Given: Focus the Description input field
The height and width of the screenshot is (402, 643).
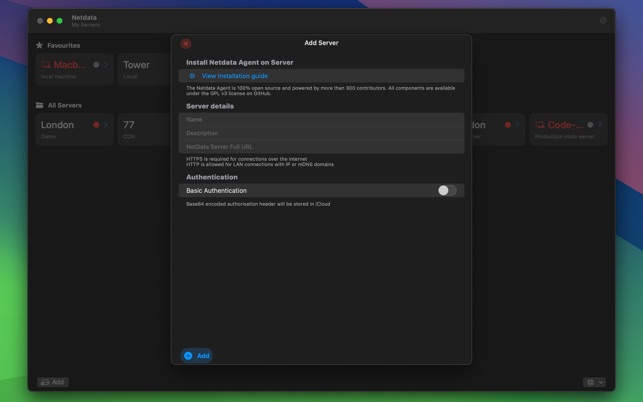Looking at the screenshot, I should (321, 133).
